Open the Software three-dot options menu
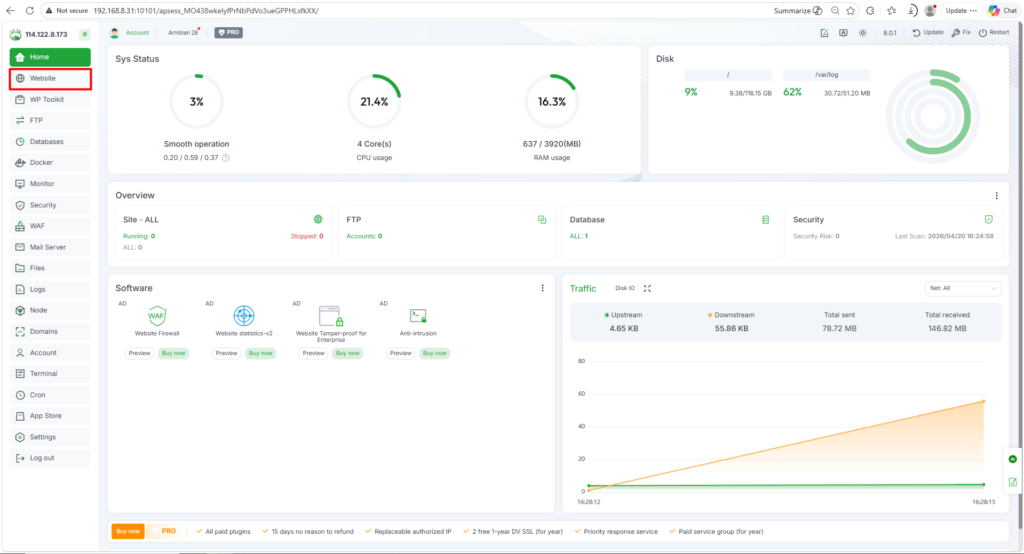The width and height of the screenshot is (1024, 554). coord(543,288)
